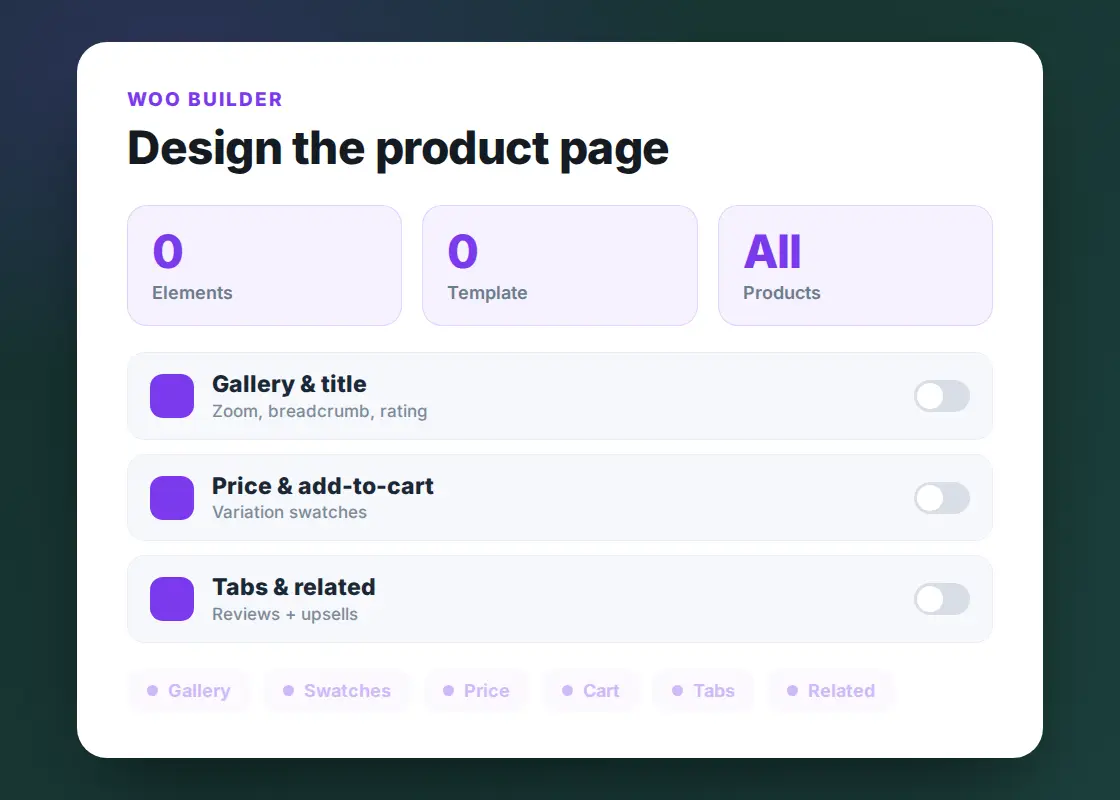Click the Gallery & title row heading
Image resolution: width=1120 pixels, height=800 pixels.
(x=289, y=384)
